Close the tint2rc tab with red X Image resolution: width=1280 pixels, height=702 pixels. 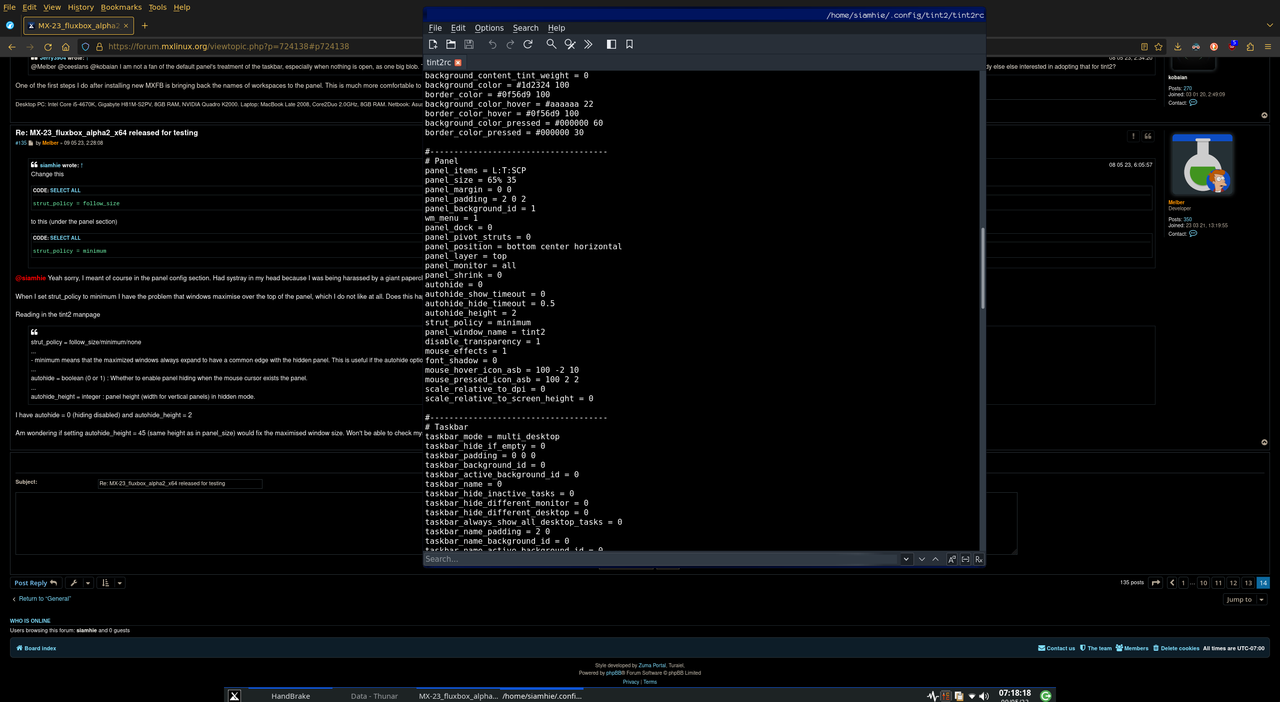click(x=458, y=63)
